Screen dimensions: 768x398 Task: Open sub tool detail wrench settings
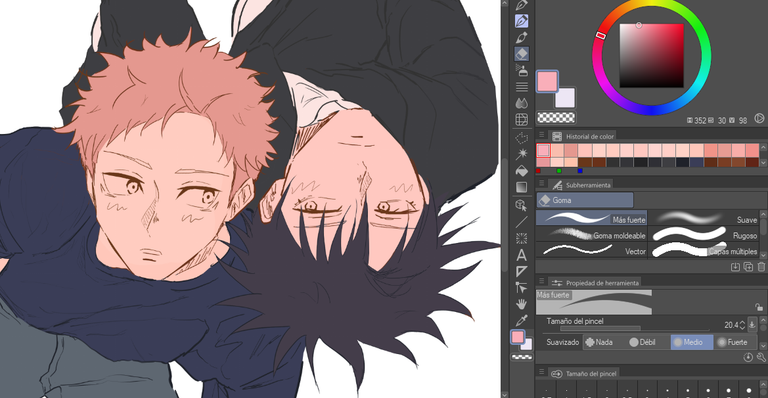coord(761,357)
